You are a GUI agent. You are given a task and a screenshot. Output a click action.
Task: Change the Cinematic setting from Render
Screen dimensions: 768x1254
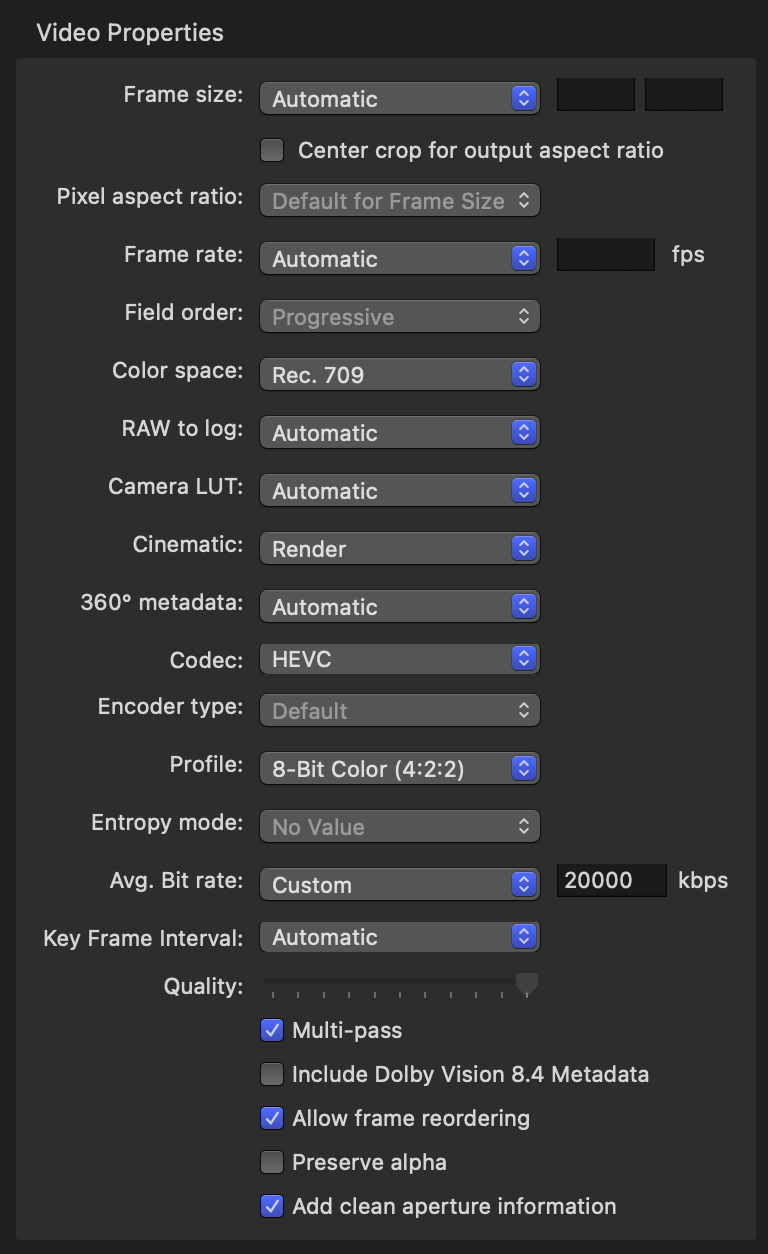(x=399, y=548)
